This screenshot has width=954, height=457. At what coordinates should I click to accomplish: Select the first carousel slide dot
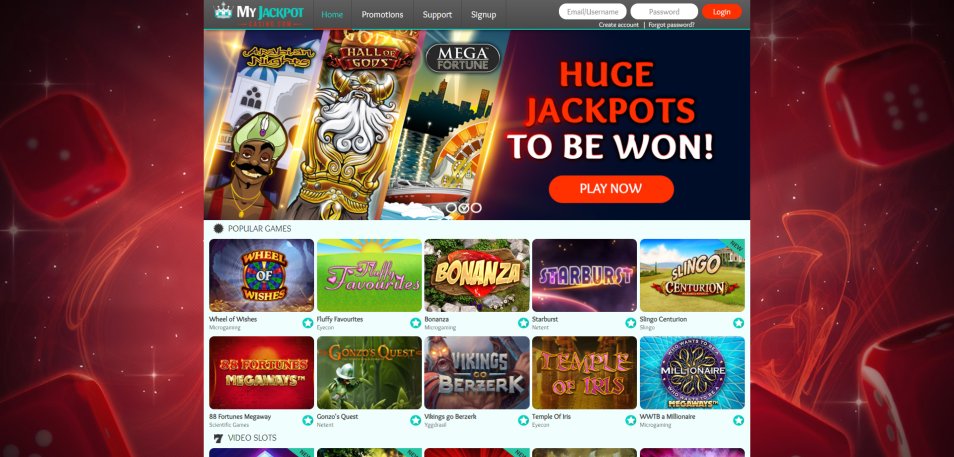451,208
